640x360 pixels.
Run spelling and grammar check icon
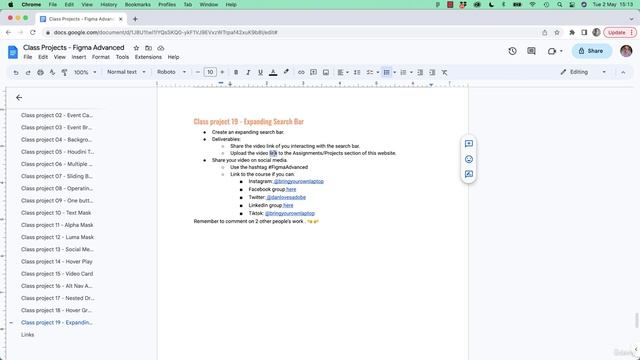coord(52,72)
